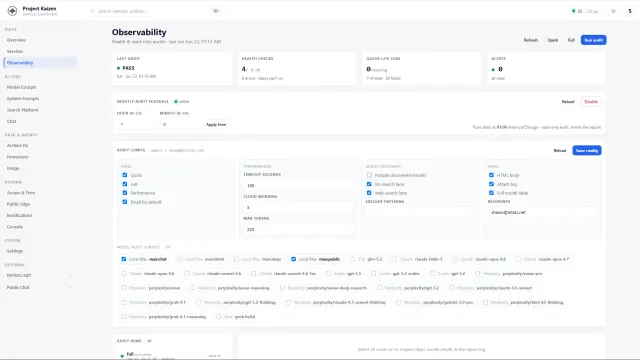Open Settings in the sidebar
The width and height of the screenshot is (640, 360).
pyautogui.click(x=40, y=251)
